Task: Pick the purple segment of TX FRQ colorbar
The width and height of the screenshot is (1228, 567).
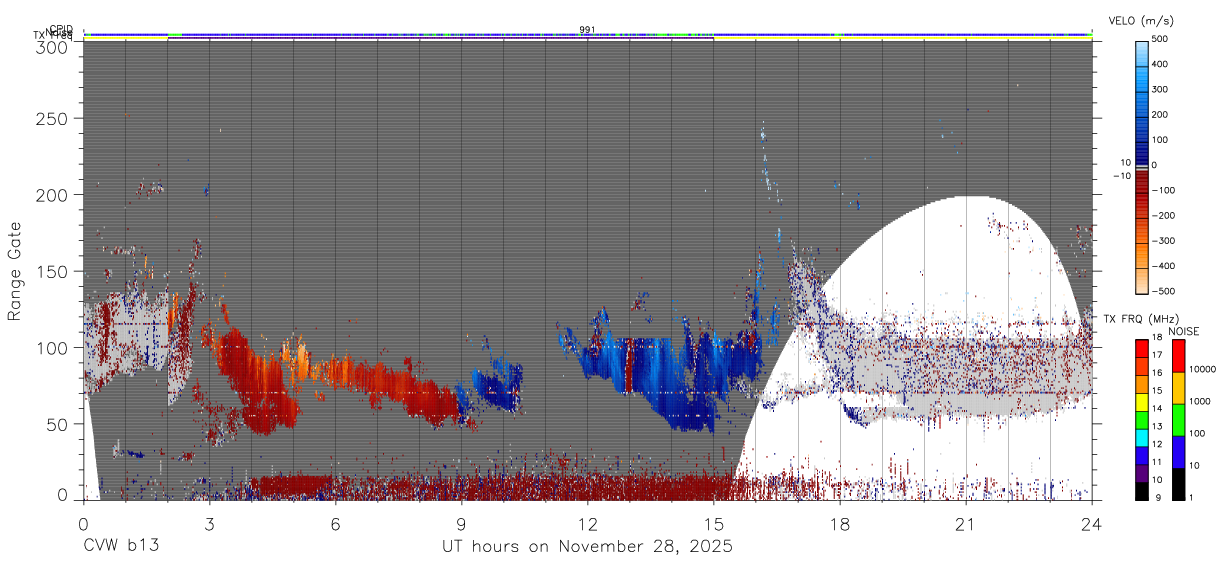Action: 1142,474
